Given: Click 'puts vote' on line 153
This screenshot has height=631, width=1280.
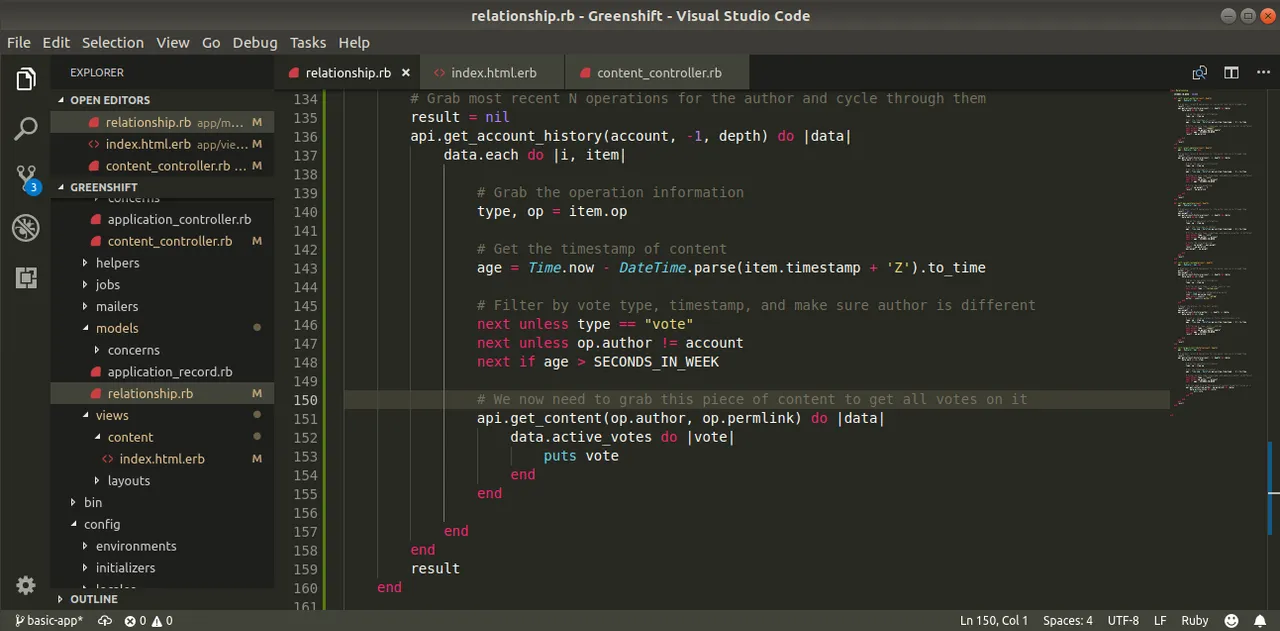Looking at the screenshot, I should 581,456.
